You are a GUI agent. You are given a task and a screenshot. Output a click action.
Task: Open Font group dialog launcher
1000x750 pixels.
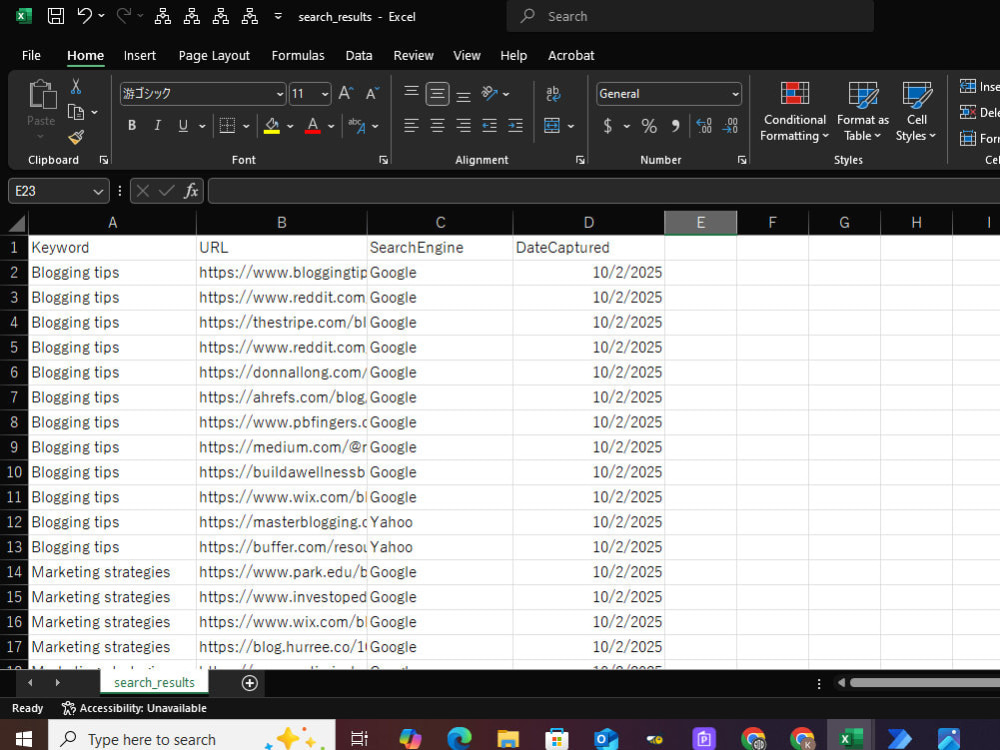point(383,160)
